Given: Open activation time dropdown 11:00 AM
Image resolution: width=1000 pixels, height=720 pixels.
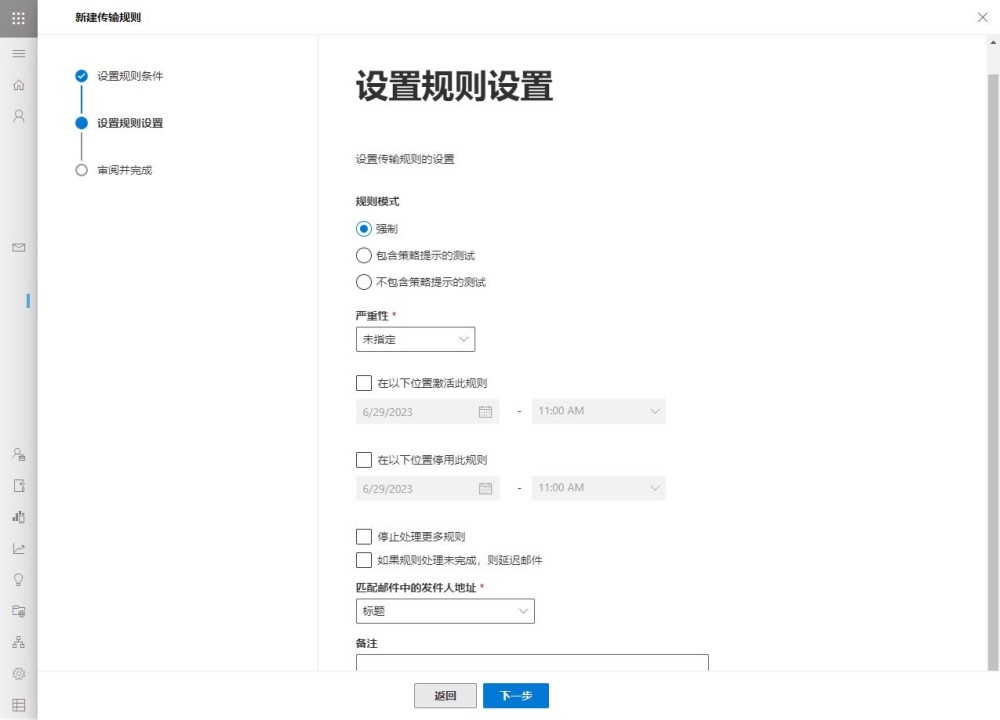Looking at the screenshot, I should pyautogui.click(x=599, y=411).
